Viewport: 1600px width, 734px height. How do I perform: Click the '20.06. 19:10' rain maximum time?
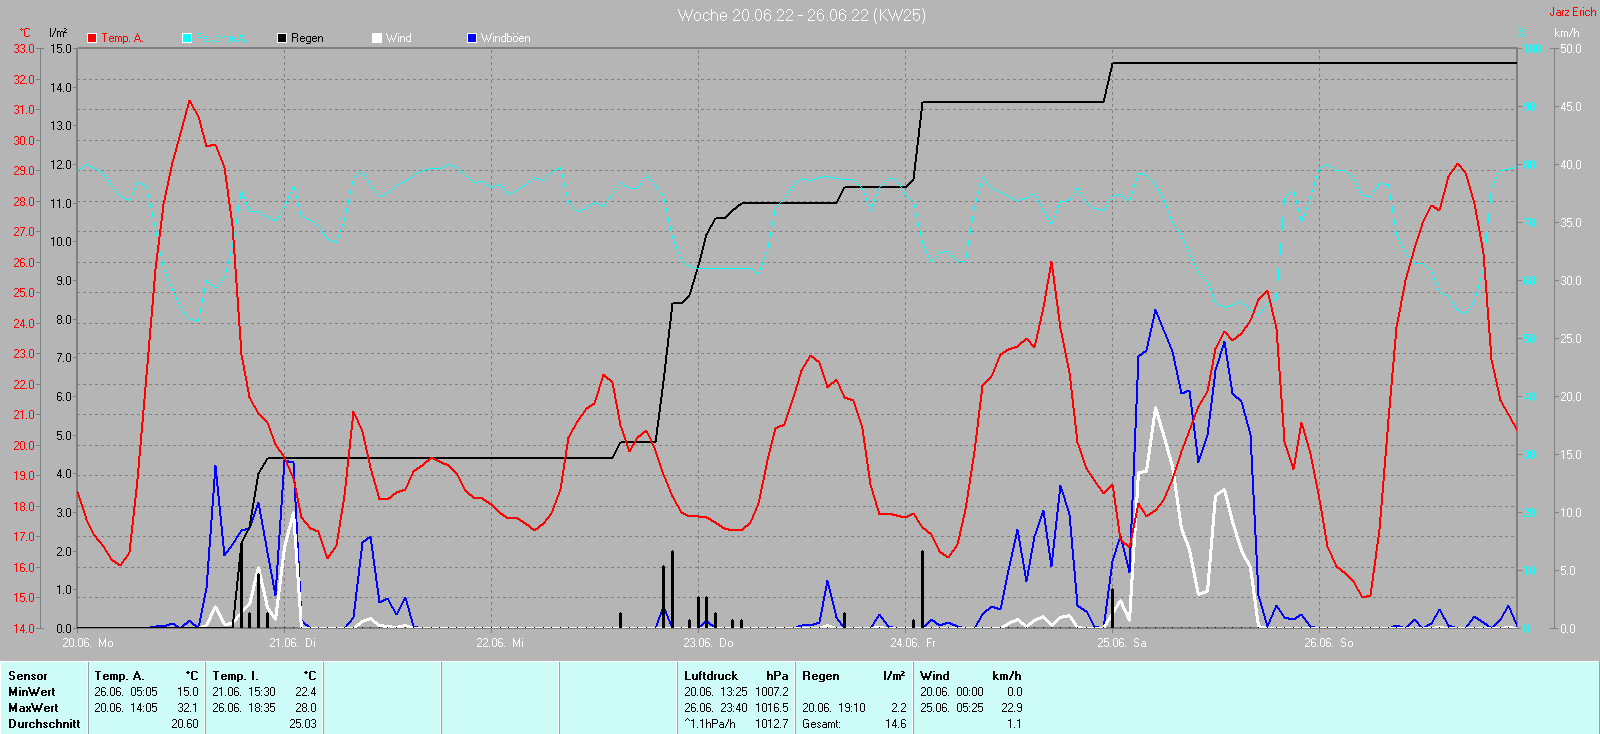coord(834,708)
